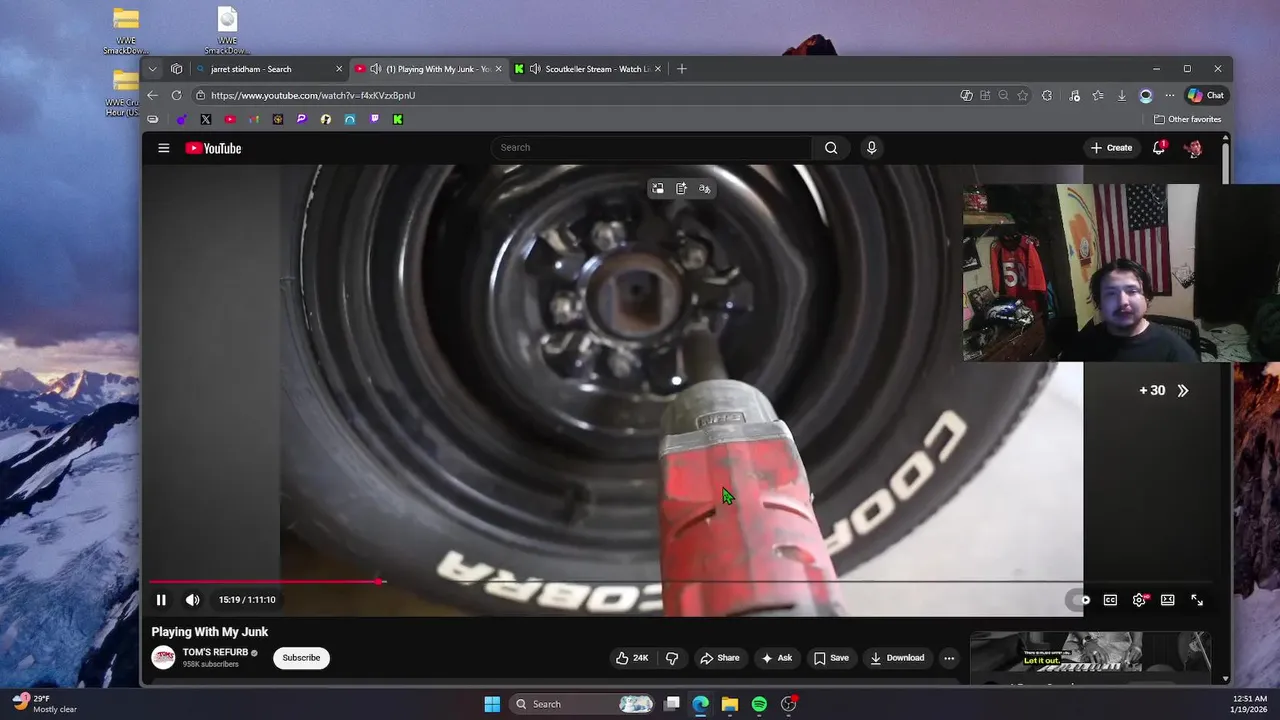Image resolution: width=1280 pixels, height=720 pixels.
Task: Open more actions three-dot menu
Action: click(x=949, y=657)
